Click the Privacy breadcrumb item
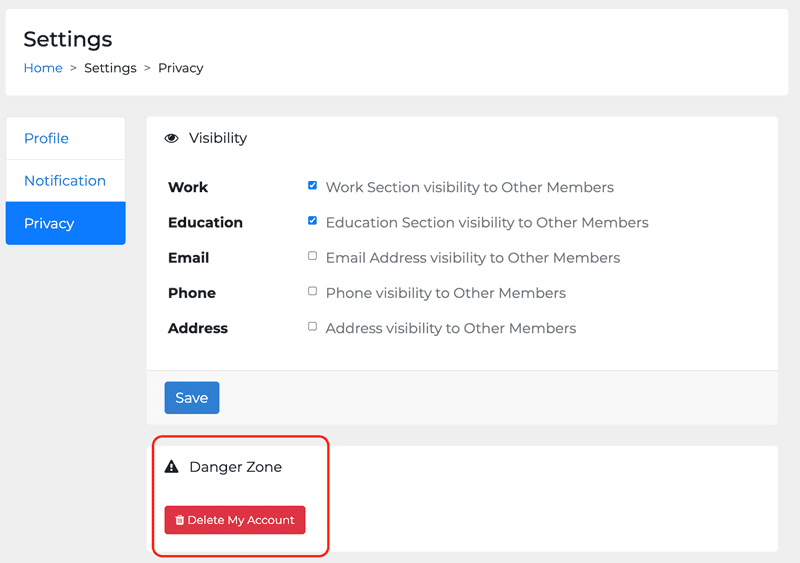Viewport: 800px width, 563px height. 181,68
